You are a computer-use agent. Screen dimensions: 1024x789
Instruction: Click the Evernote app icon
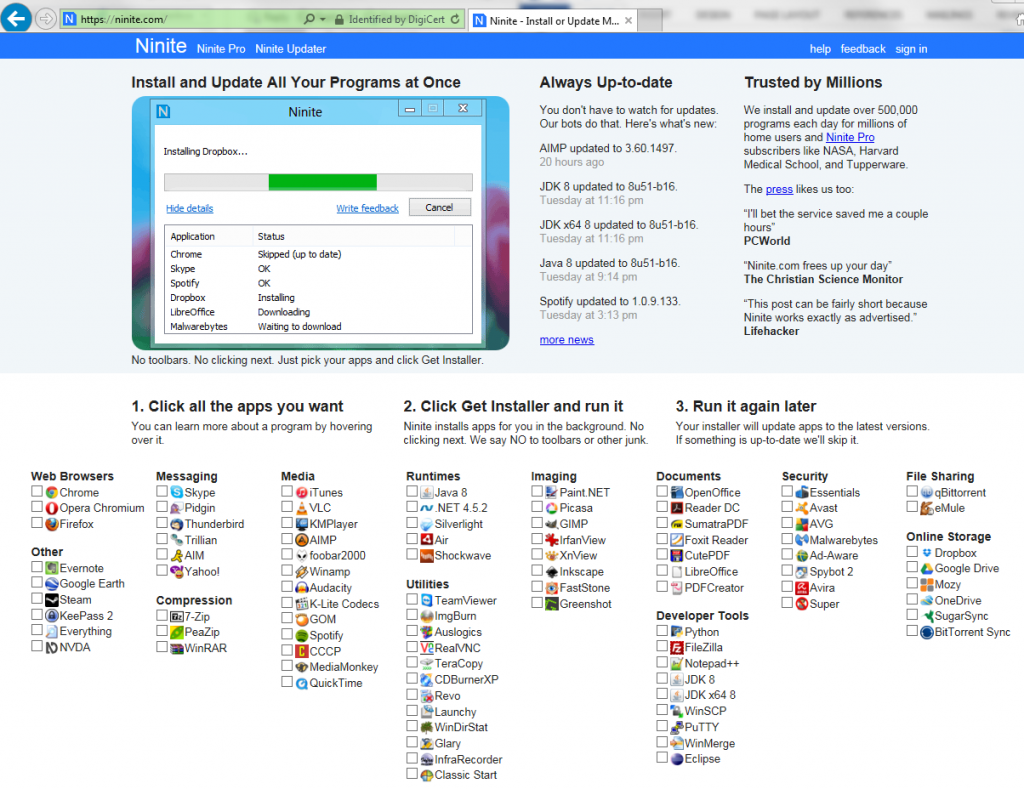pyautogui.click(x=52, y=568)
